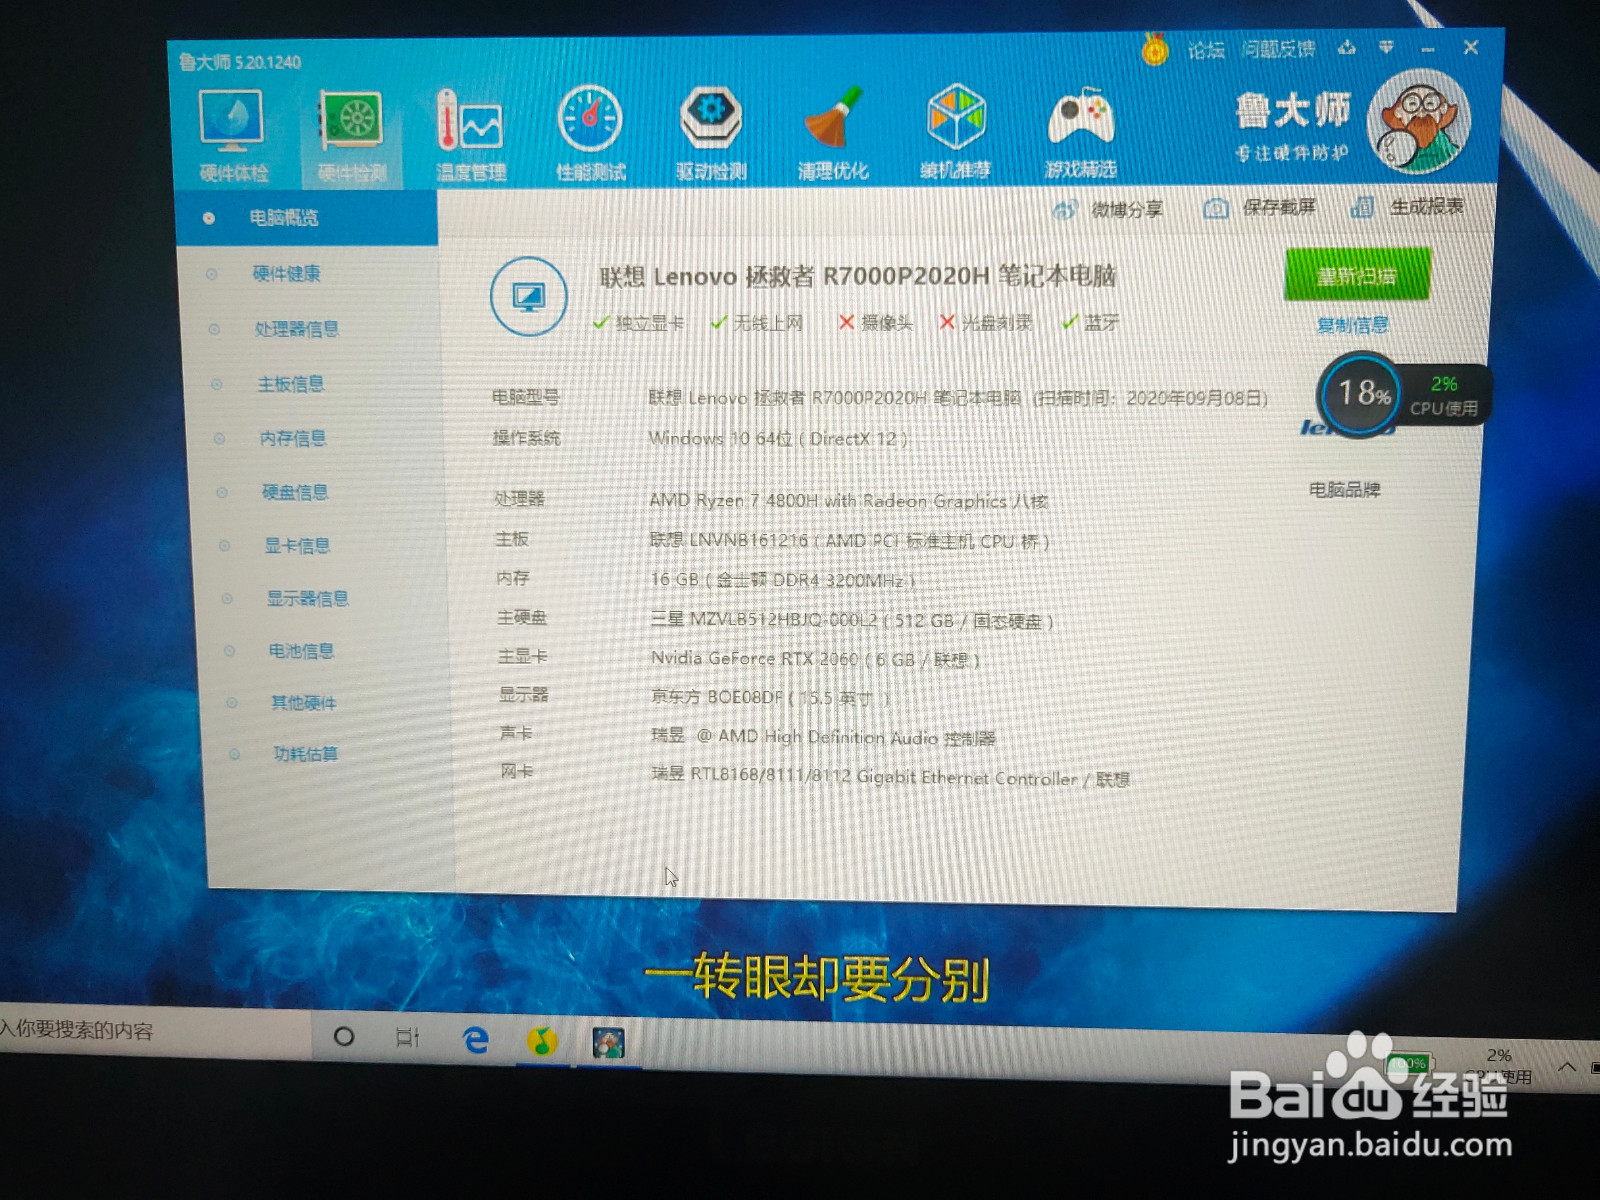1600x1200 pixels.
Task: Expand system tray hidden icons arrow
Action: tap(1567, 1068)
